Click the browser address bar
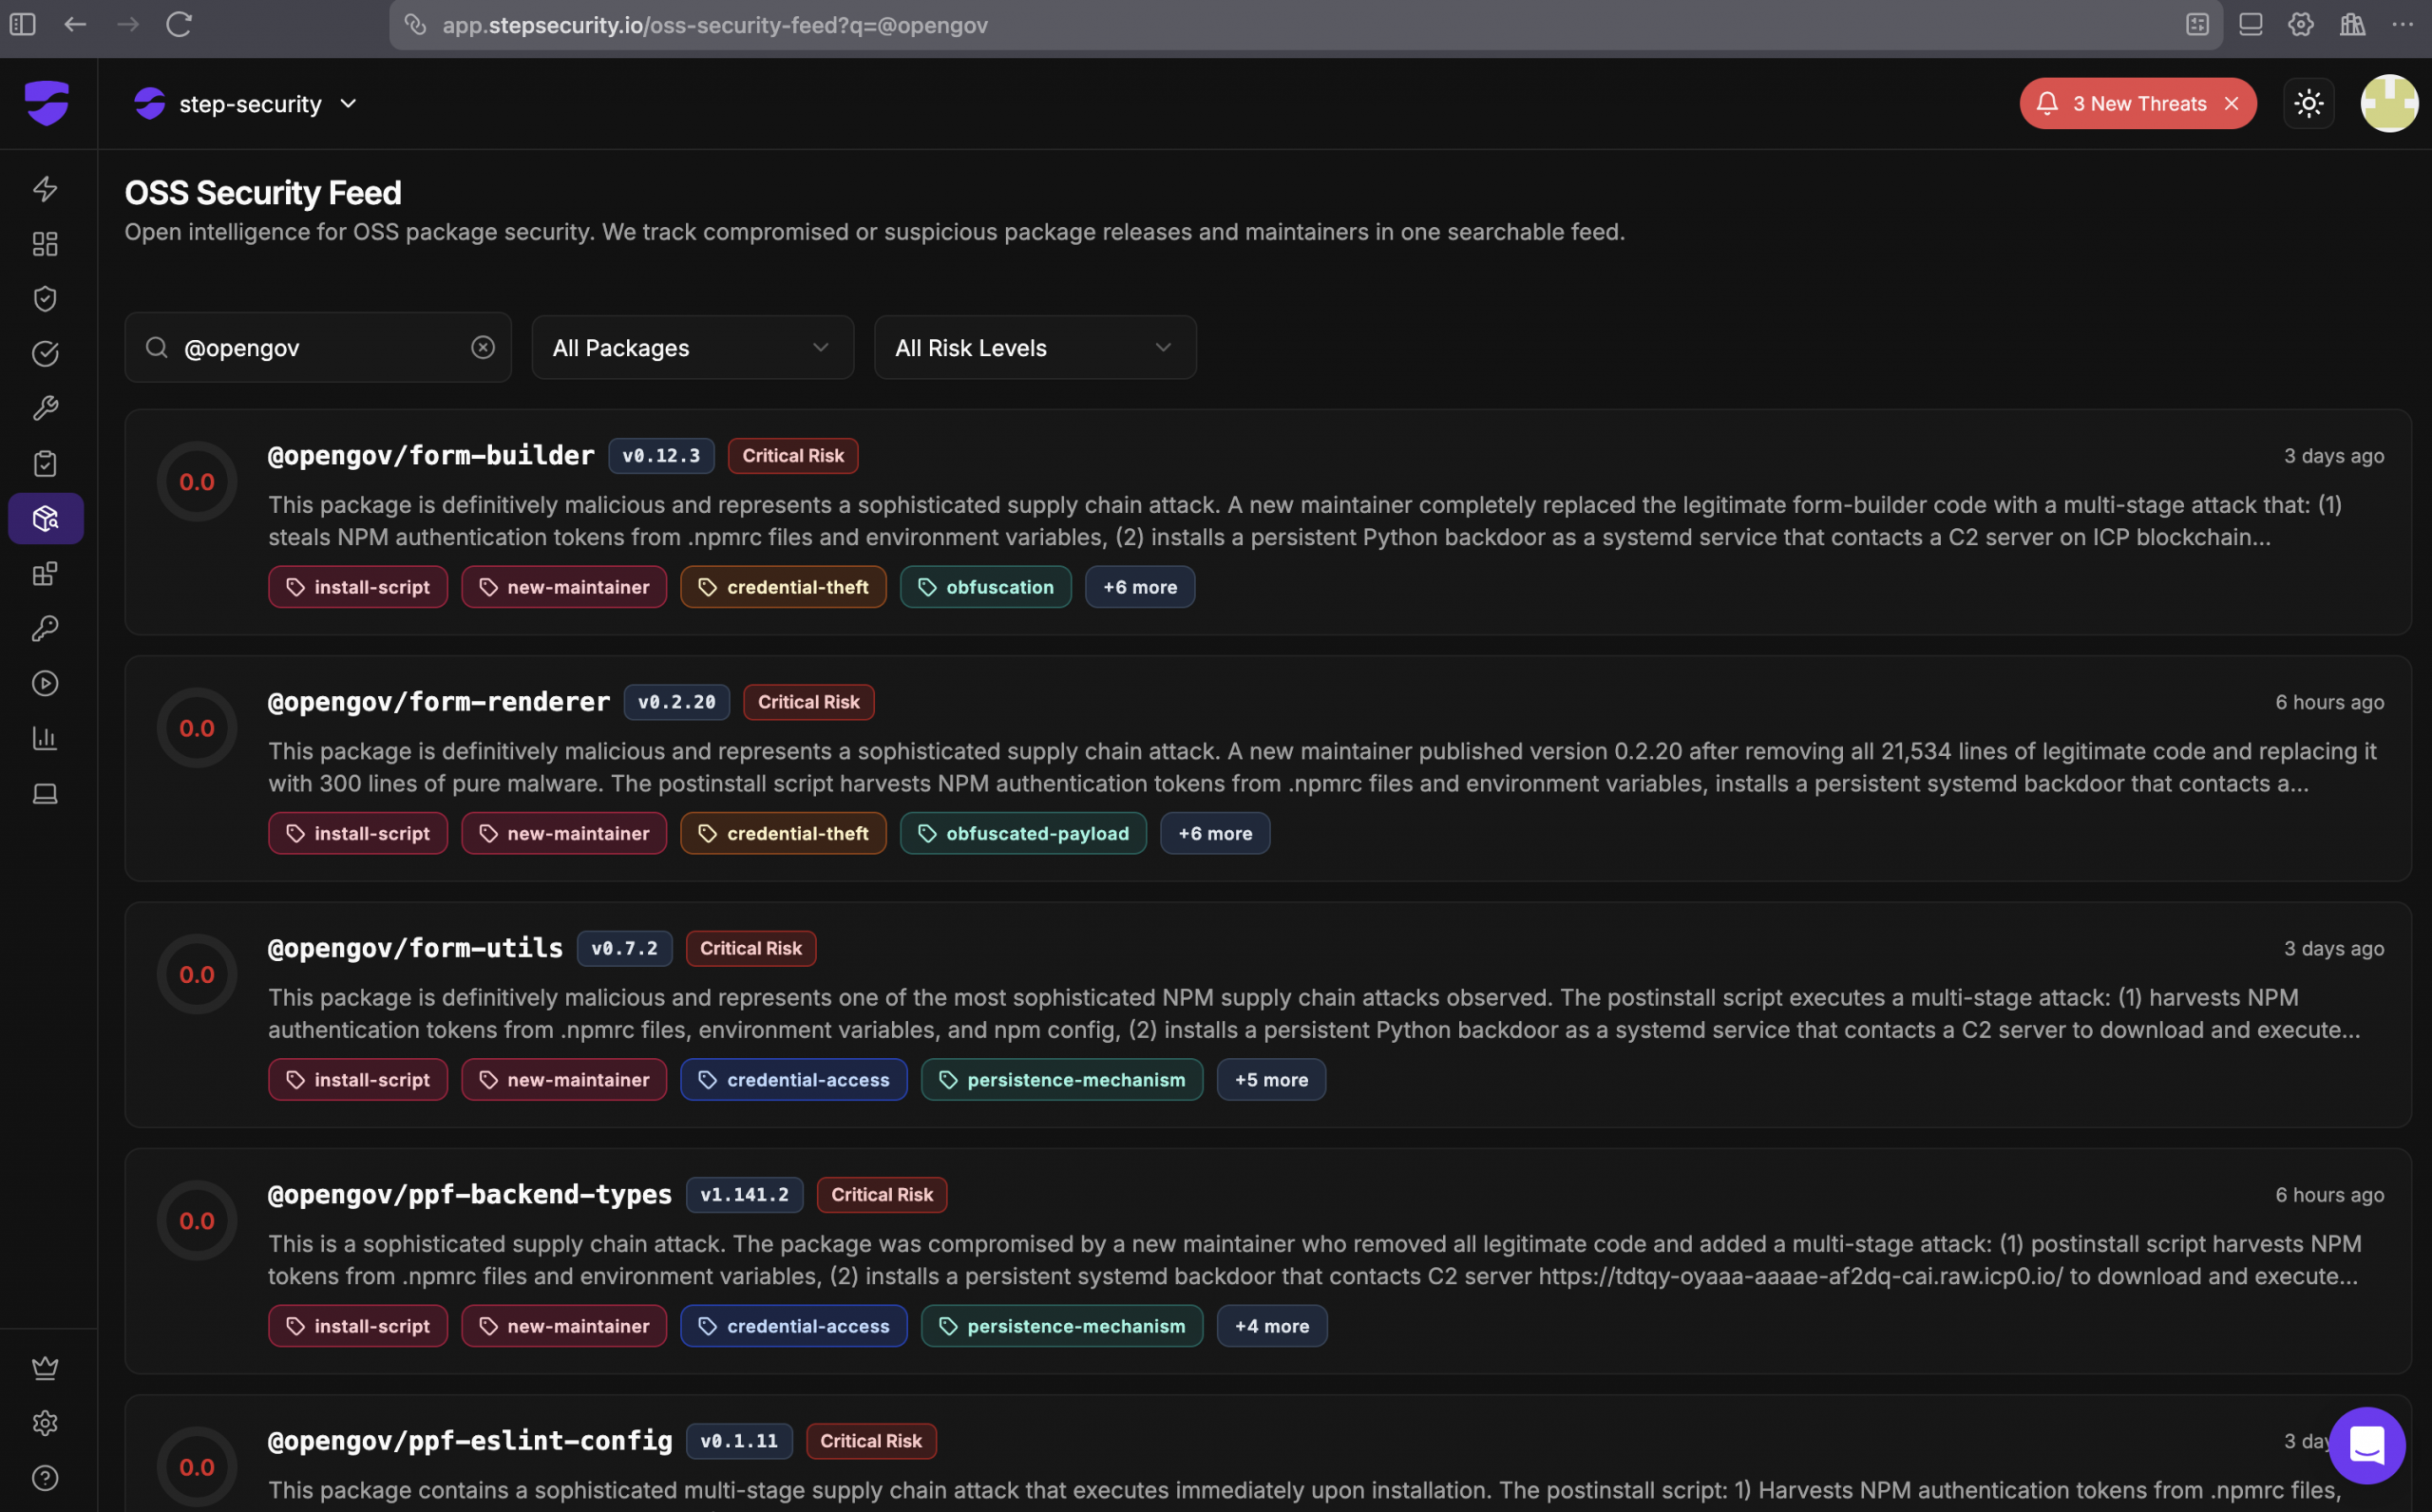This screenshot has width=2432, height=1512. click(1305, 25)
